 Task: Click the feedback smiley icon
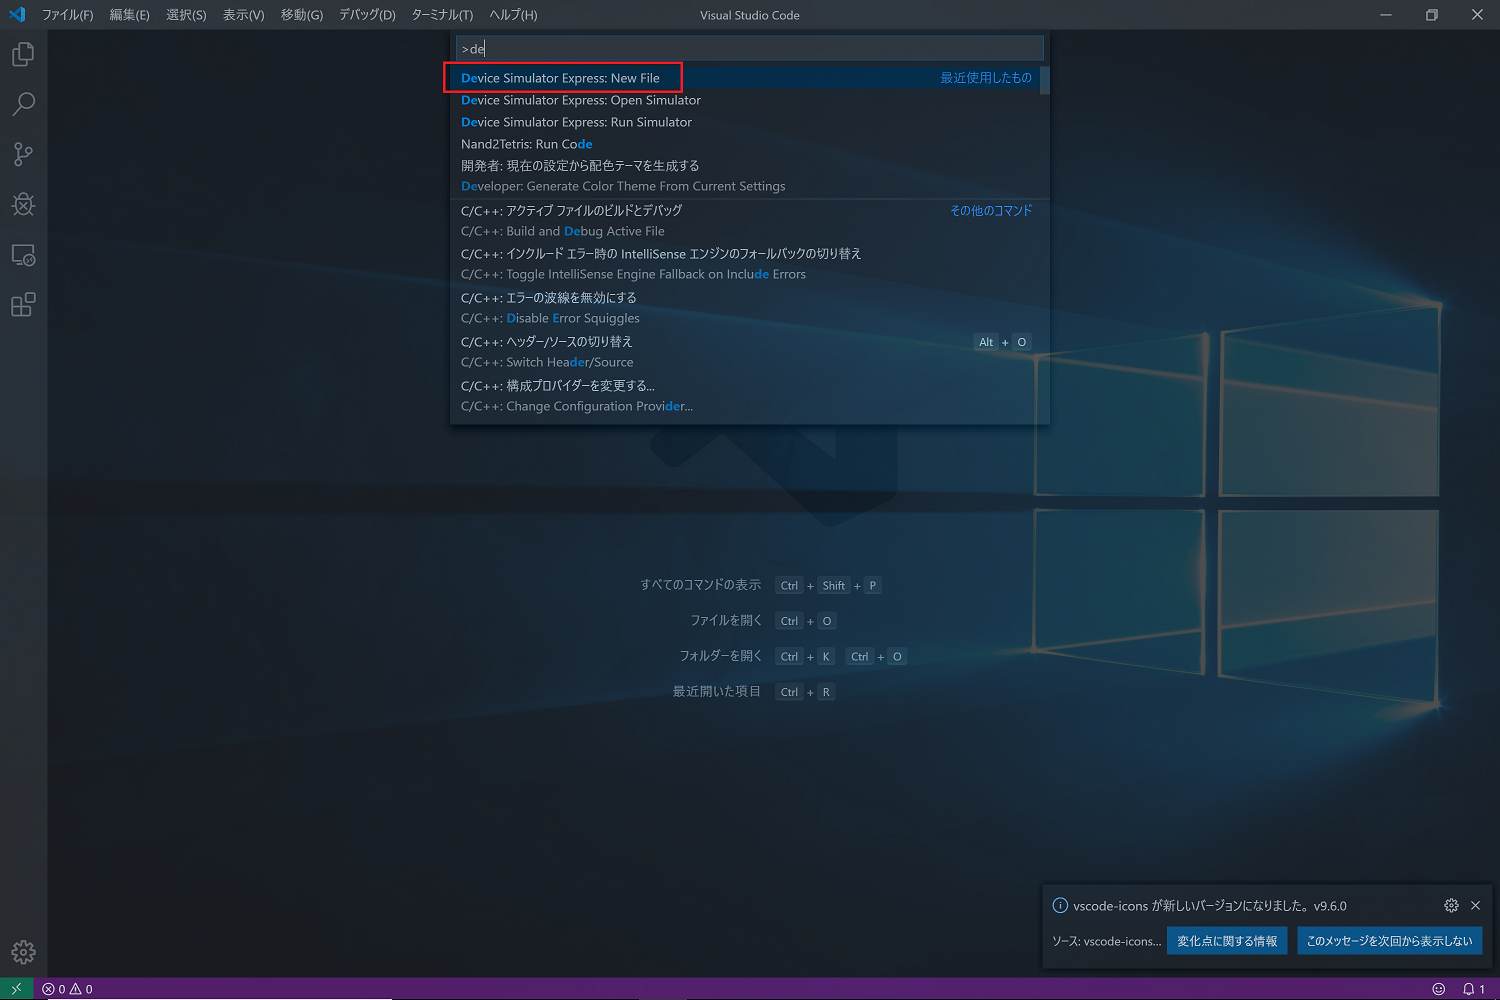pos(1439,989)
